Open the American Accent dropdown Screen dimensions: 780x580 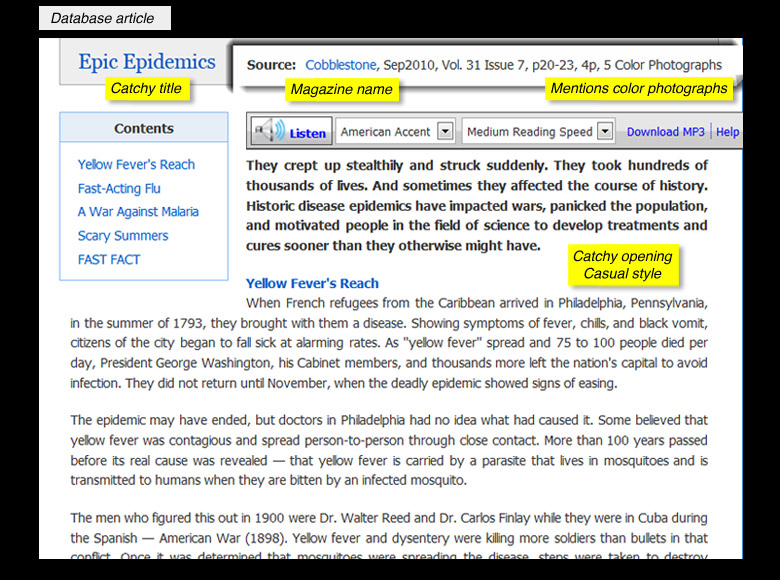pyautogui.click(x=445, y=132)
